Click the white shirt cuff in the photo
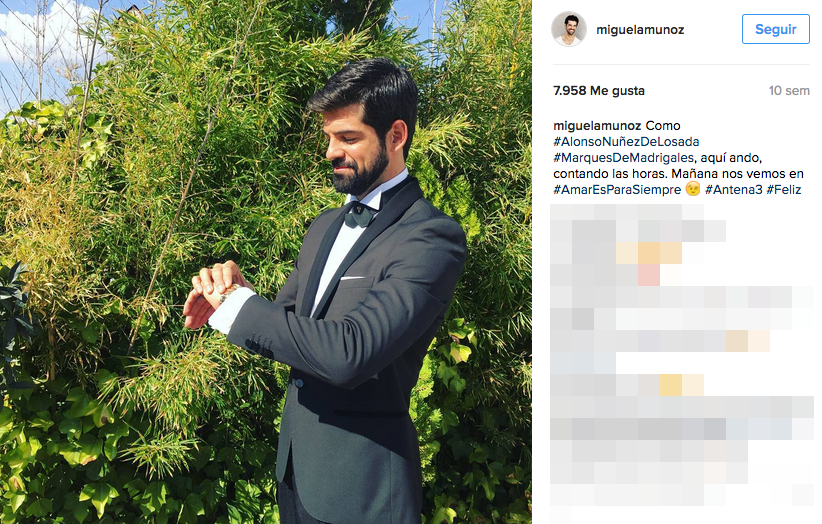The image size is (822, 524). coord(231,310)
